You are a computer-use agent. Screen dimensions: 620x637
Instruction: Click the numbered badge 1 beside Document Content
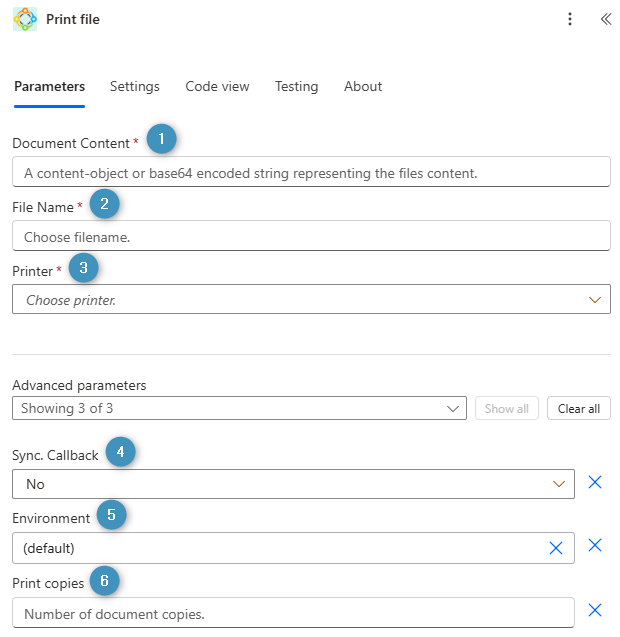pos(162,140)
